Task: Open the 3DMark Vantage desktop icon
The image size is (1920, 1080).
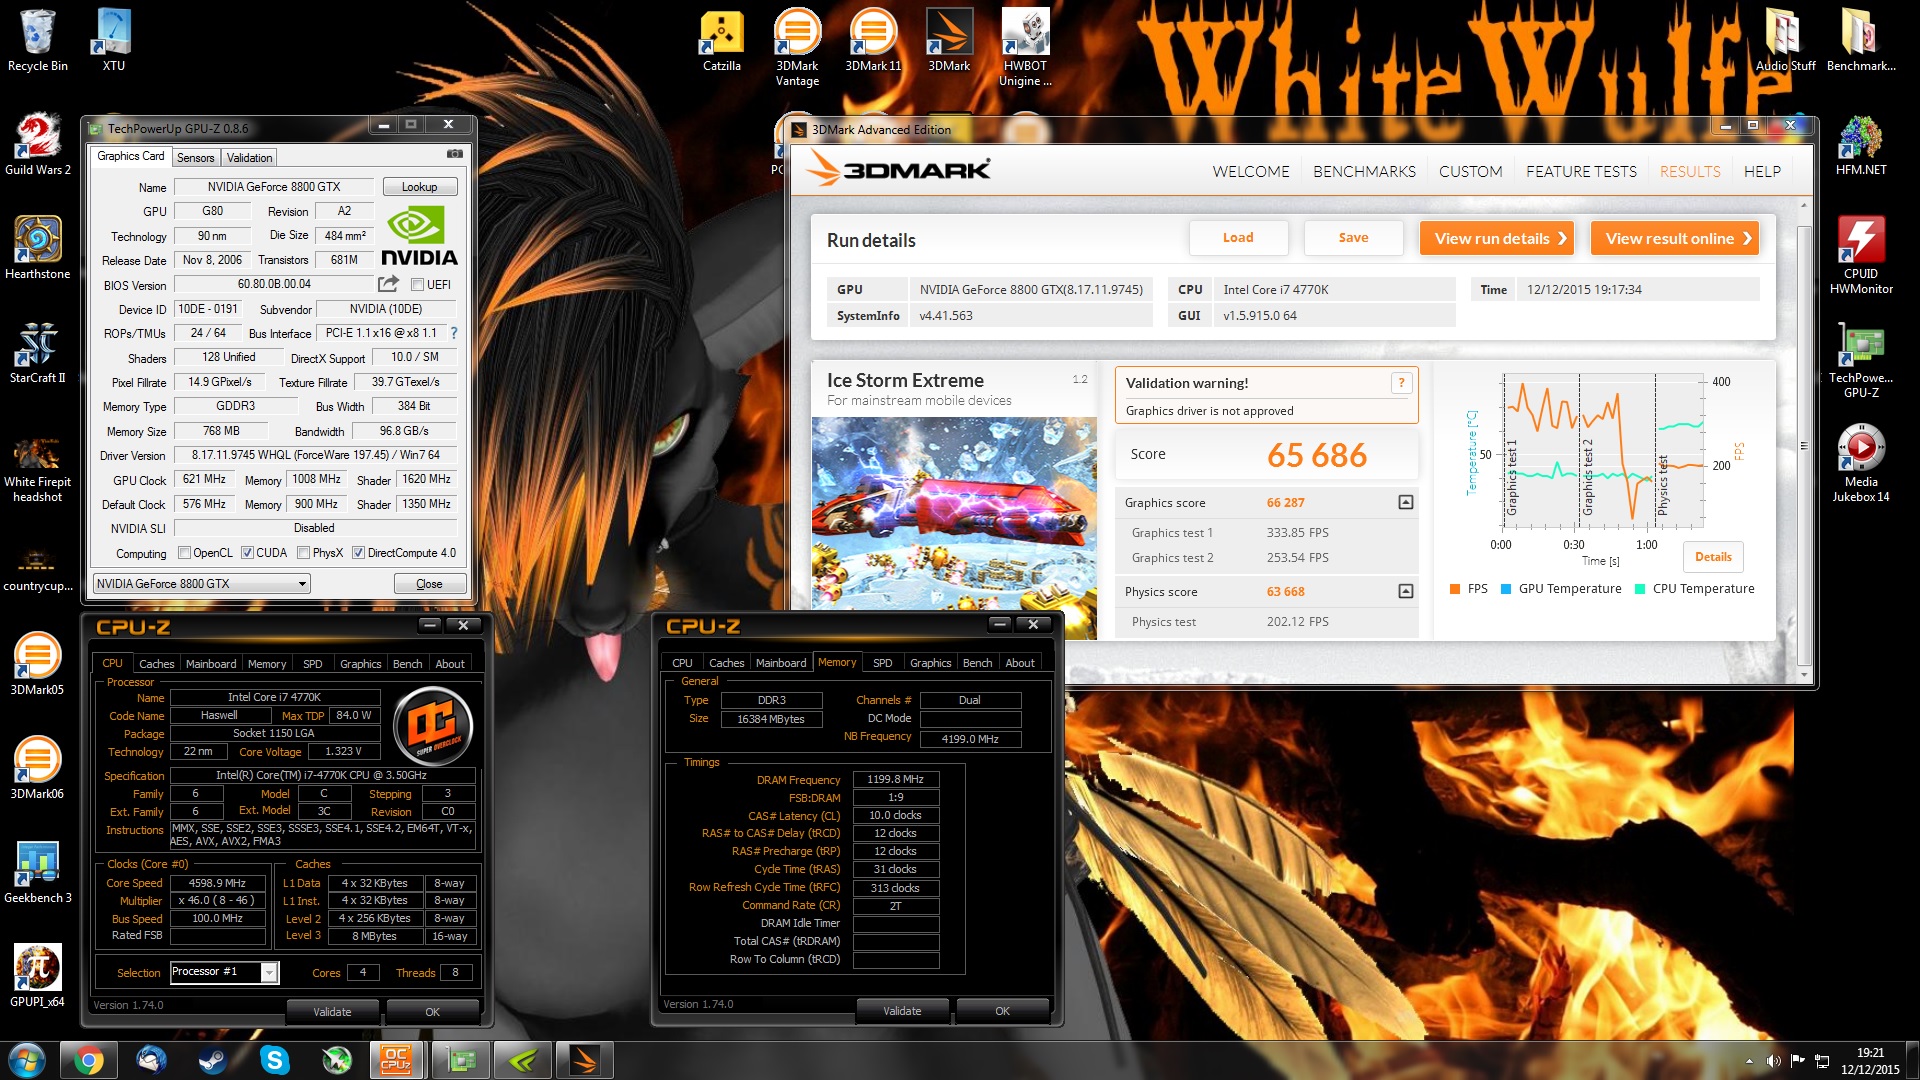Action: (797, 48)
